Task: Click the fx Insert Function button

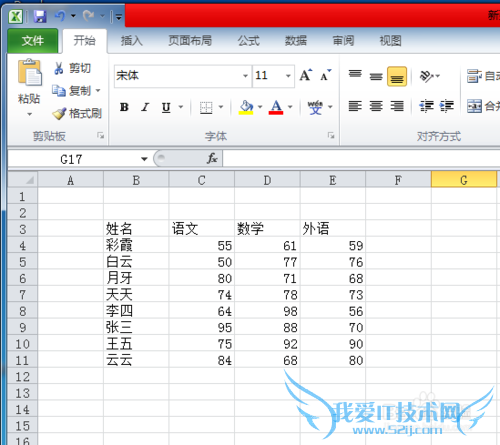Action: pos(212,158)
